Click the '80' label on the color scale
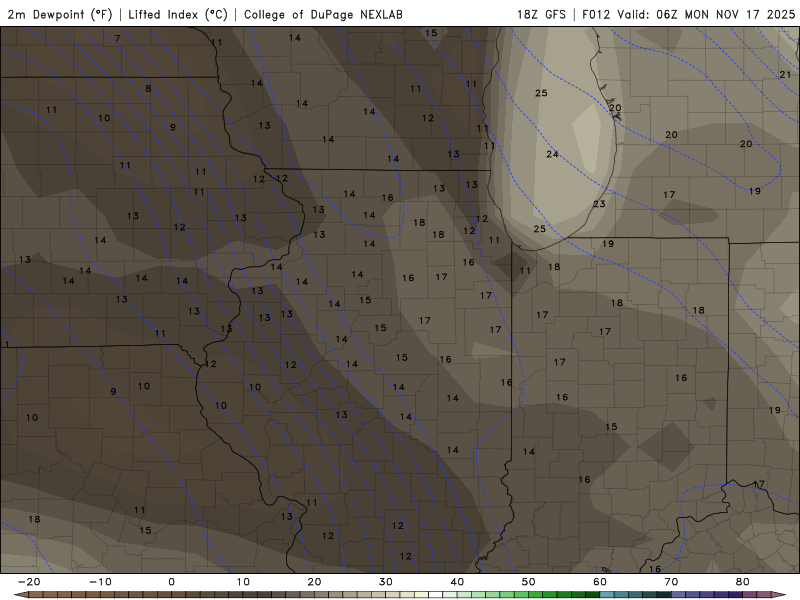Viewport: 800px width, 600px height. pyautogui.click(x=743, y=582)
